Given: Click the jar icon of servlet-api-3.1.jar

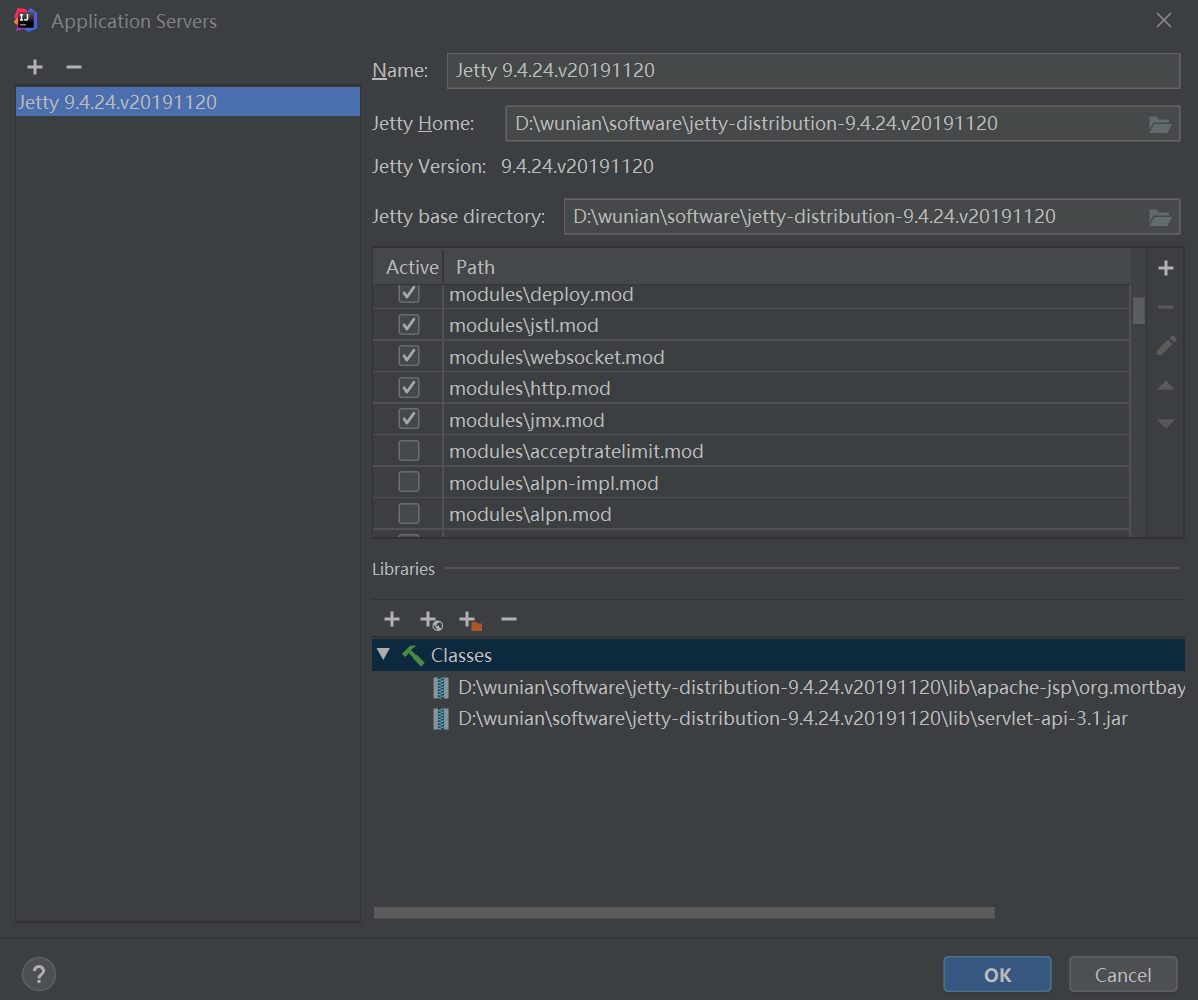Looking at the screenshot, I should tap(441, 719).
